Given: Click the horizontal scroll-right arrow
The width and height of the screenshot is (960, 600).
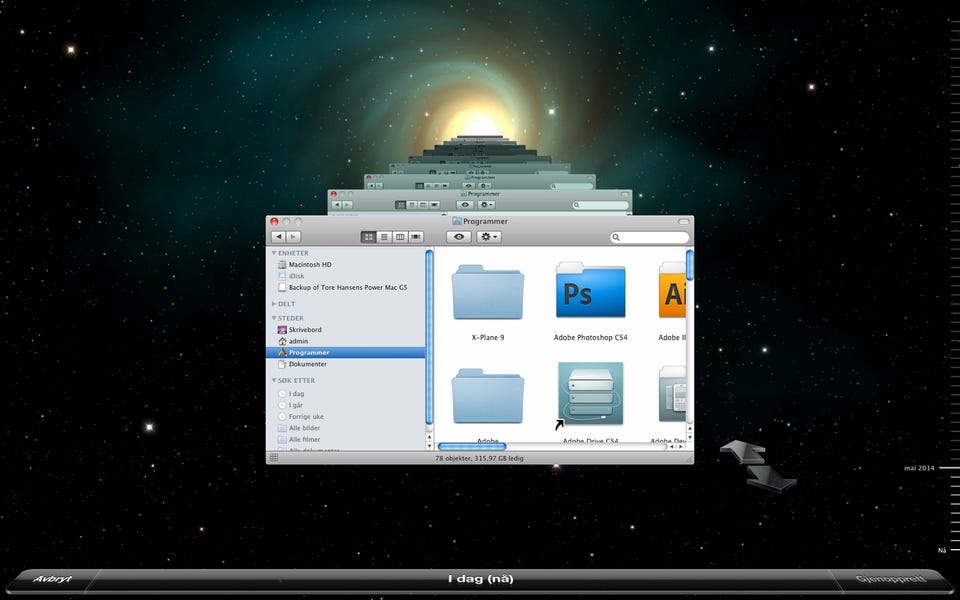Looking at the screenshot, I should click(x=681, y=446).
